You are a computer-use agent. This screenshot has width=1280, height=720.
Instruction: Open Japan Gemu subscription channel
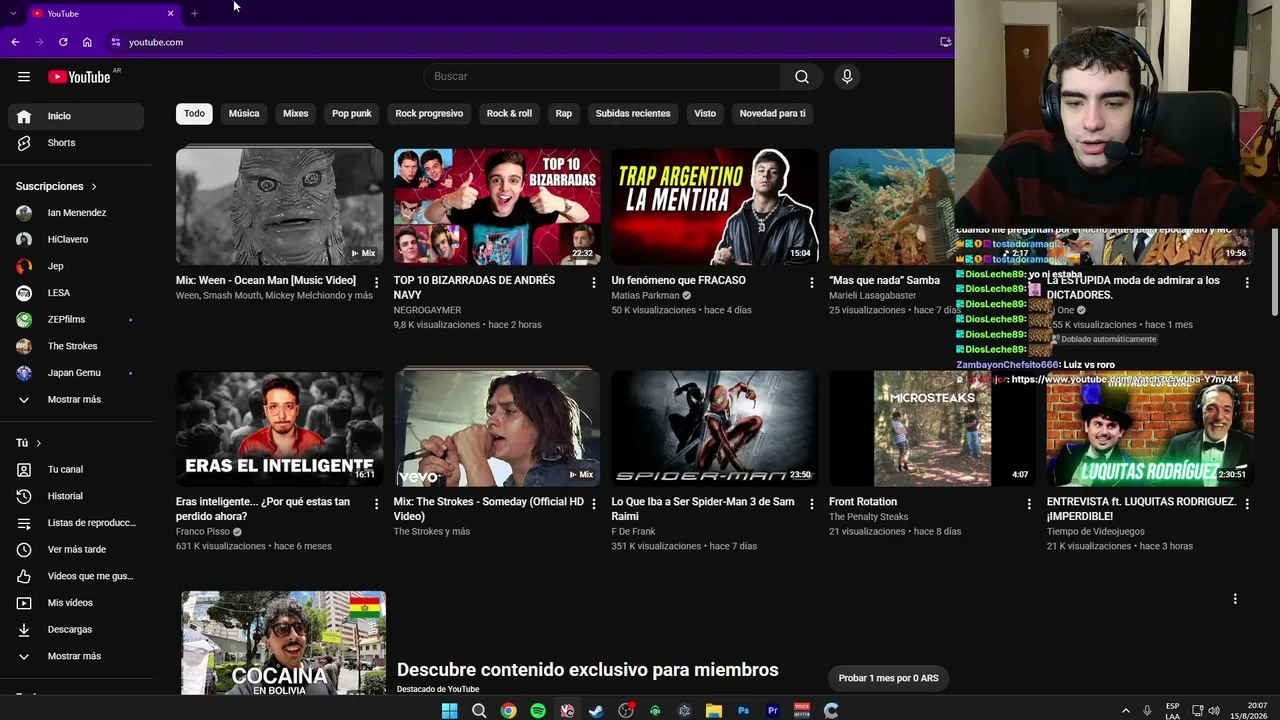point(76,373)
